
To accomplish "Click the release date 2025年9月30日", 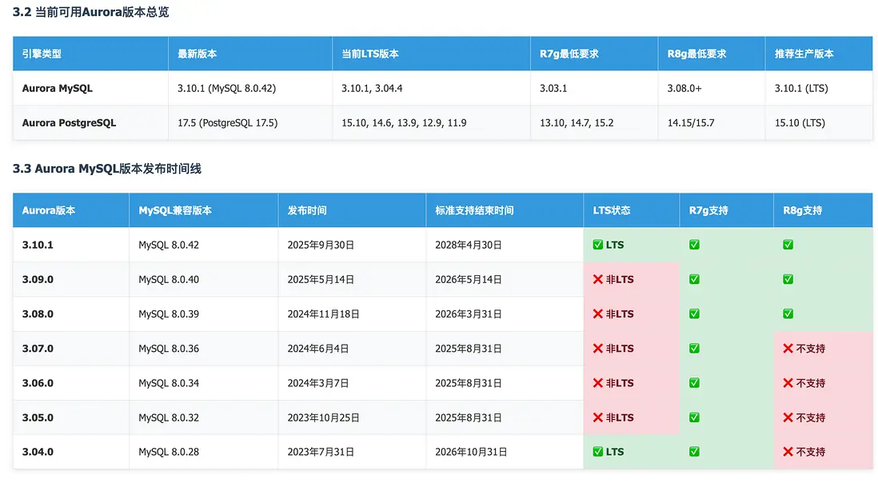I will [321, 245].
